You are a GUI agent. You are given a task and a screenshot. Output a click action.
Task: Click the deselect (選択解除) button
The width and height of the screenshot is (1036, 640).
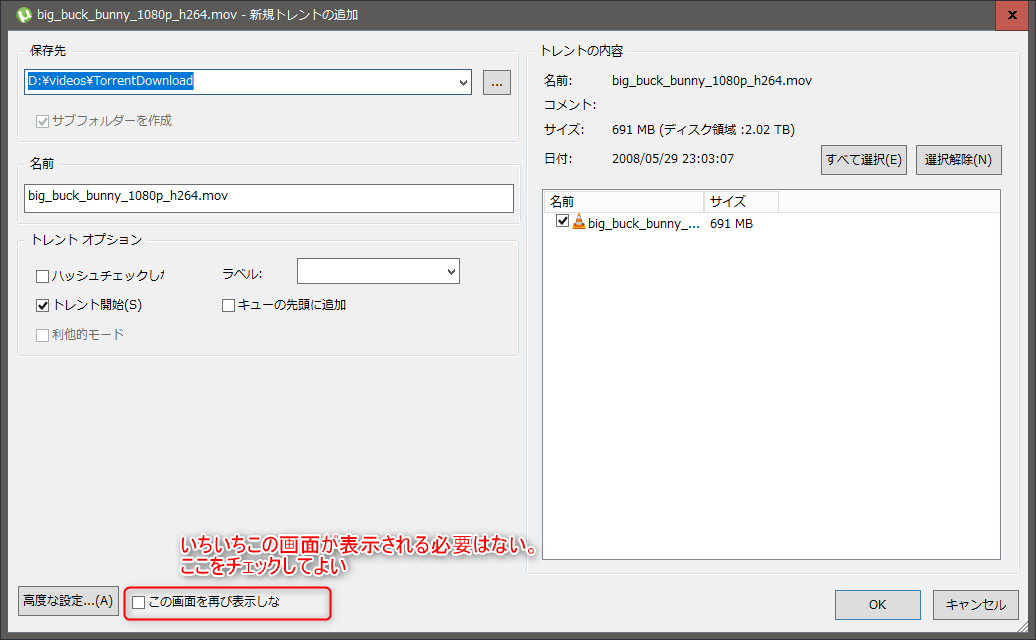pos(958,160)
